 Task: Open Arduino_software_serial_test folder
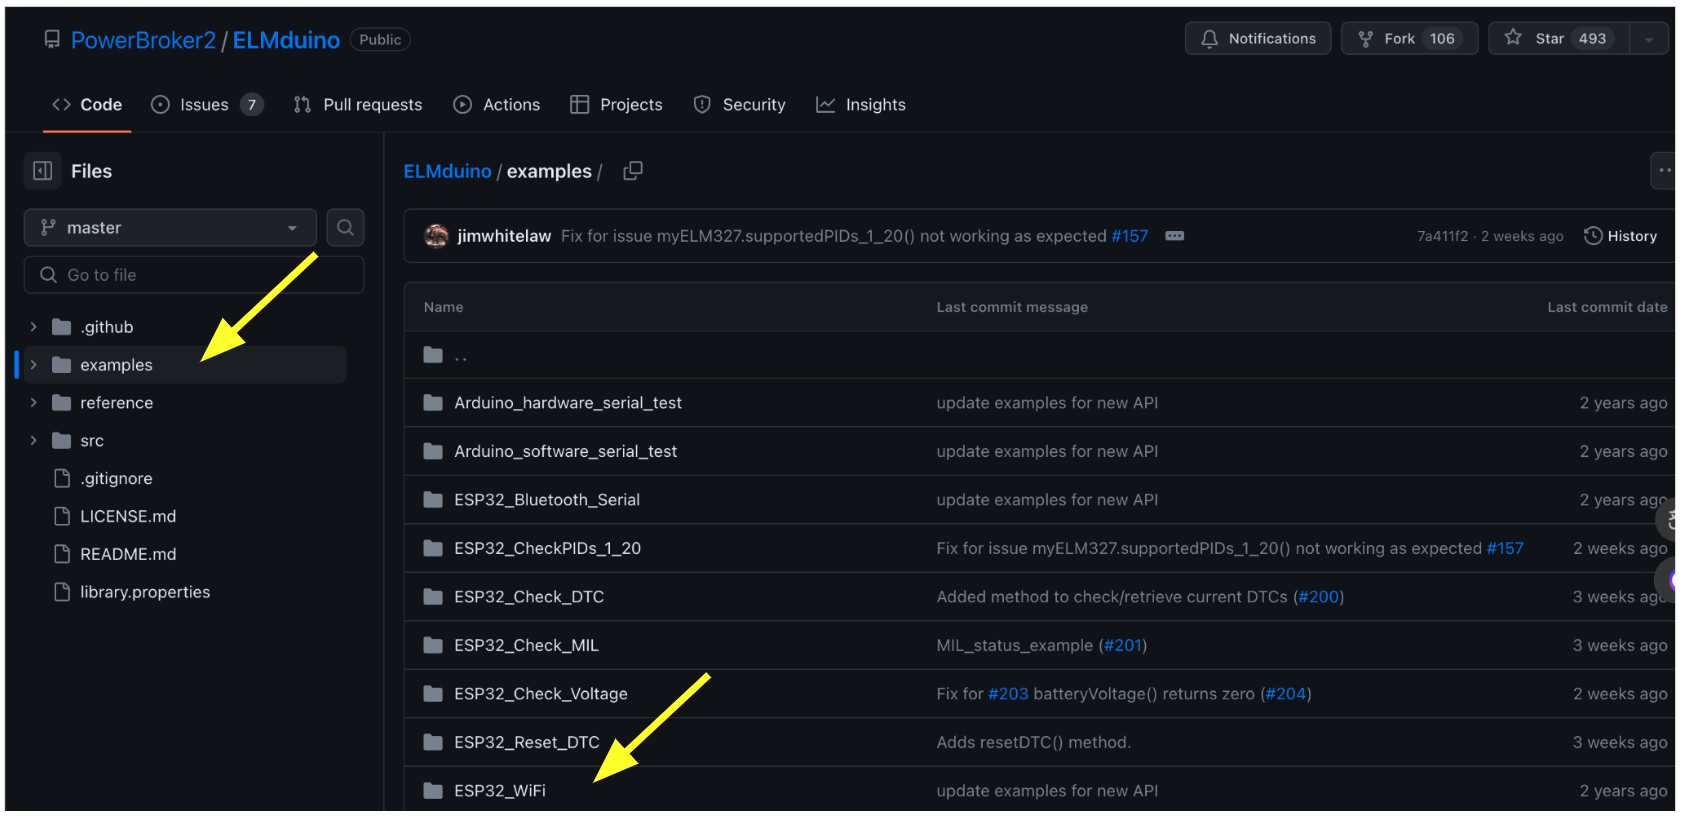tap(566, 452)
